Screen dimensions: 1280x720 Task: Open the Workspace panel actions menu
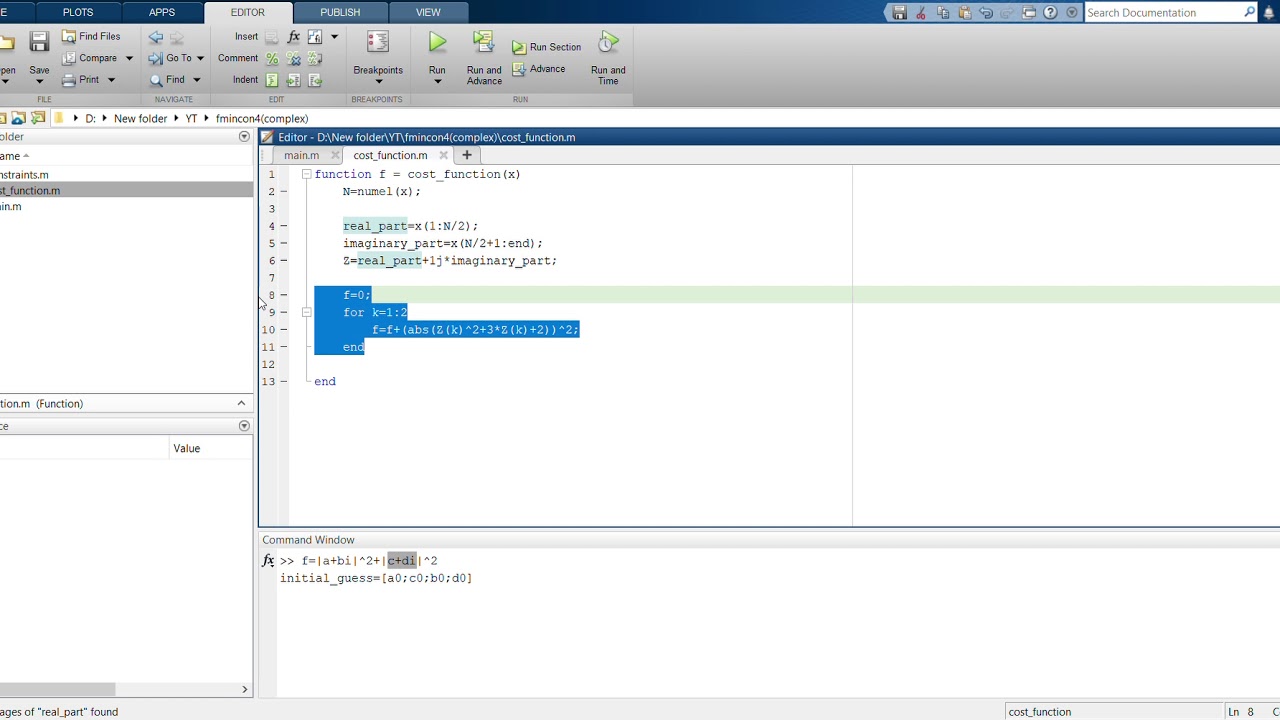tap(244, 426)
